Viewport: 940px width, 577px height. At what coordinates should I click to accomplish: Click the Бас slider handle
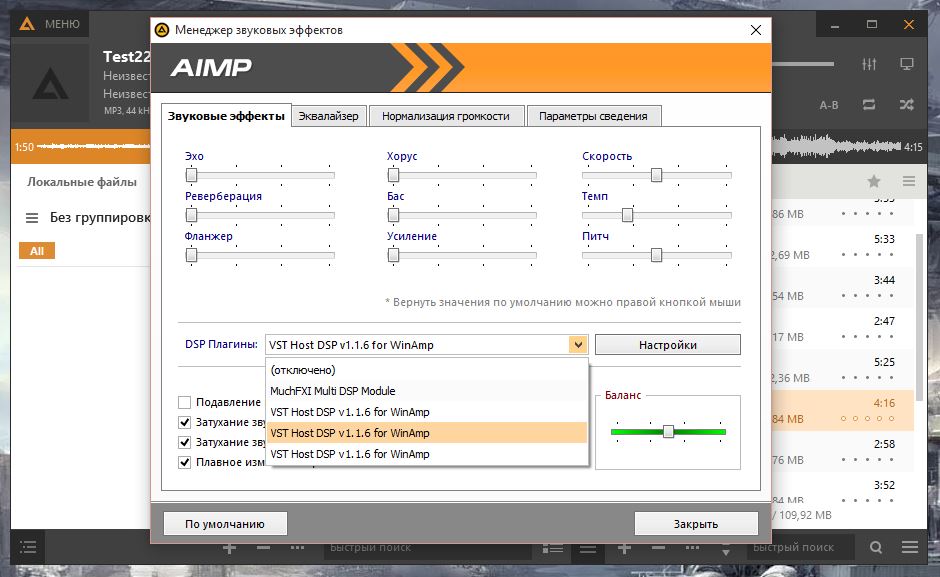click(x=393, y=215)
